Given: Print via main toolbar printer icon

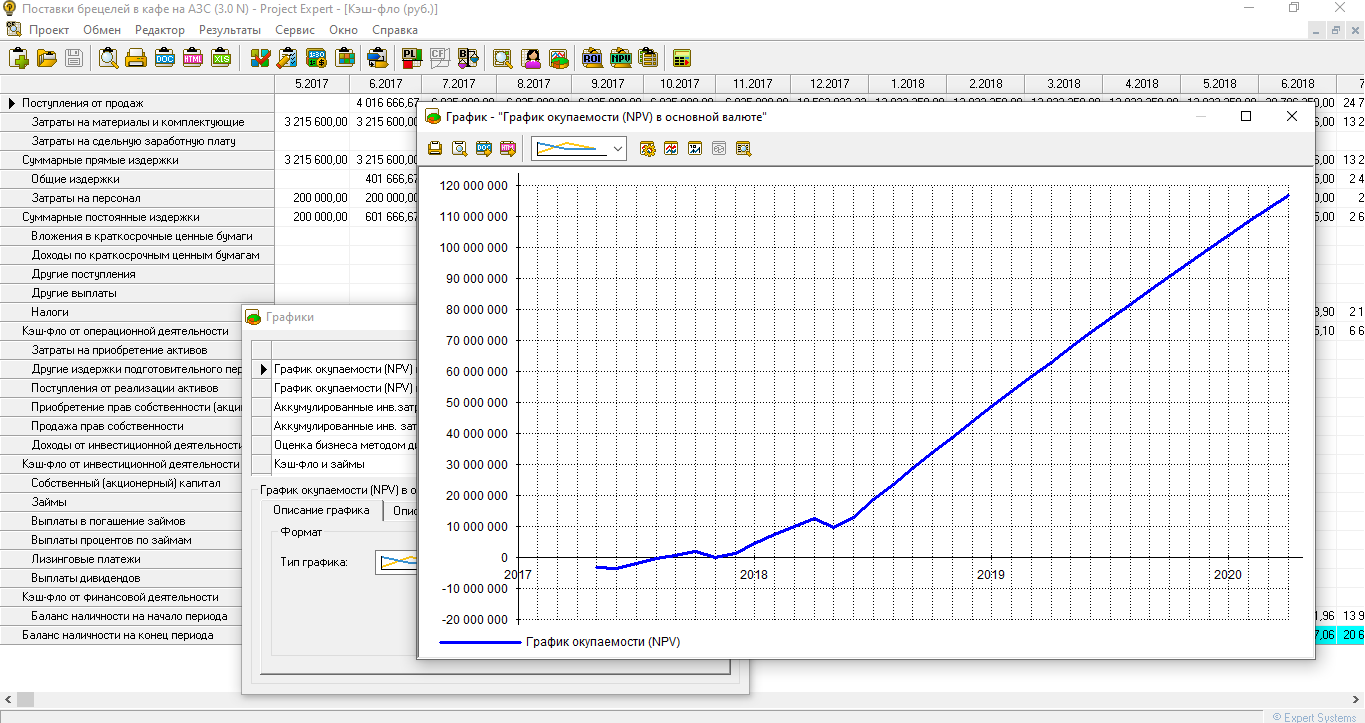Looking at the screenshot, I should coord(136,57).
